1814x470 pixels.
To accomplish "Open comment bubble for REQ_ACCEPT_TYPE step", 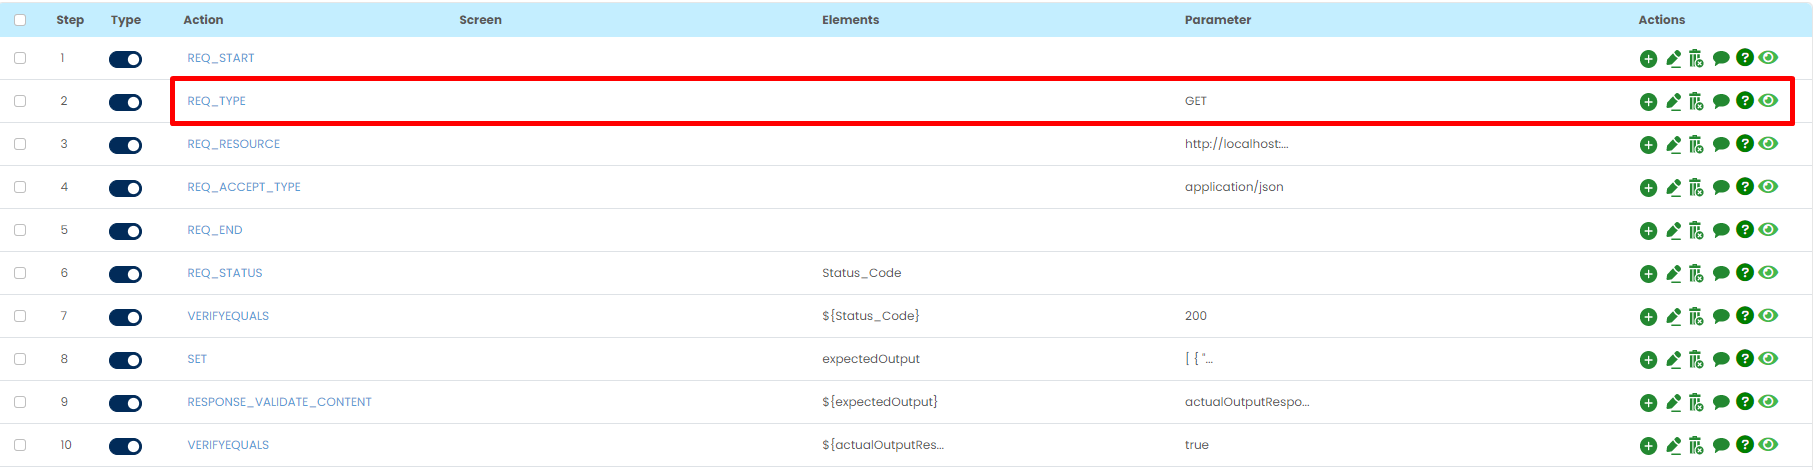I will (x=1721, y=188).
